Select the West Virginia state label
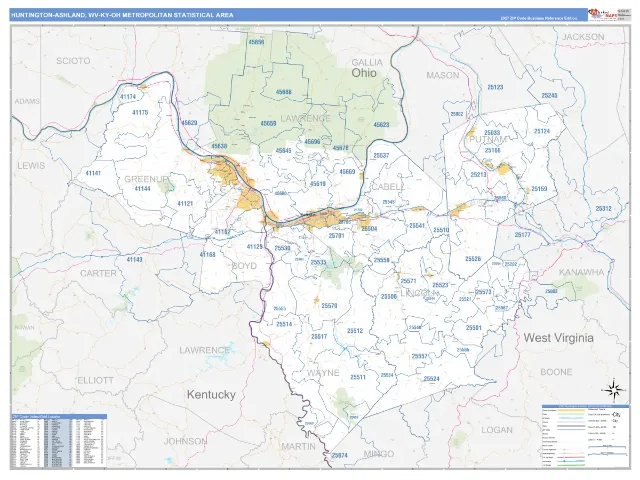This screenshot has width=640, height=480. pyautogui.click(x=558, y=338)
